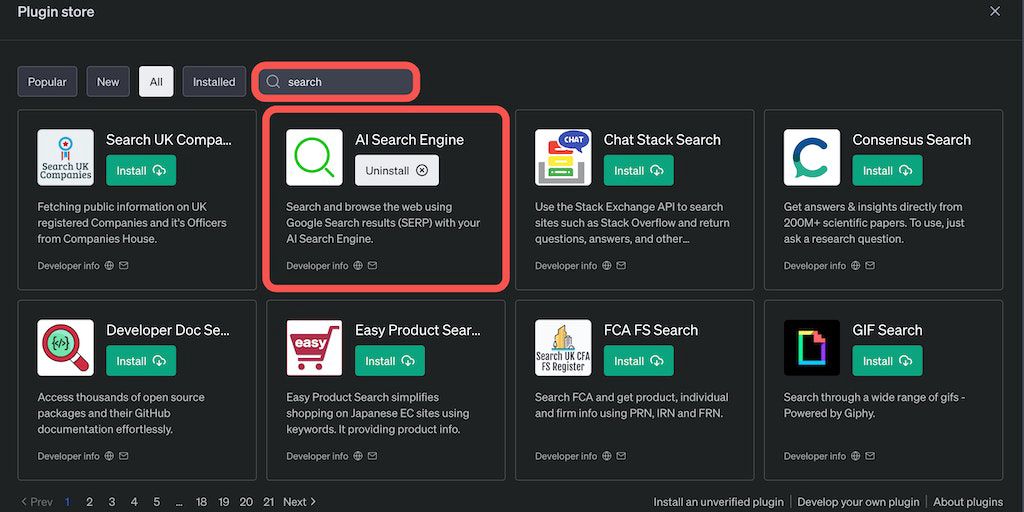Click the plugin search input field
Image resolution: width=1024 pixels, height=512 pixels.
point(345,82)
